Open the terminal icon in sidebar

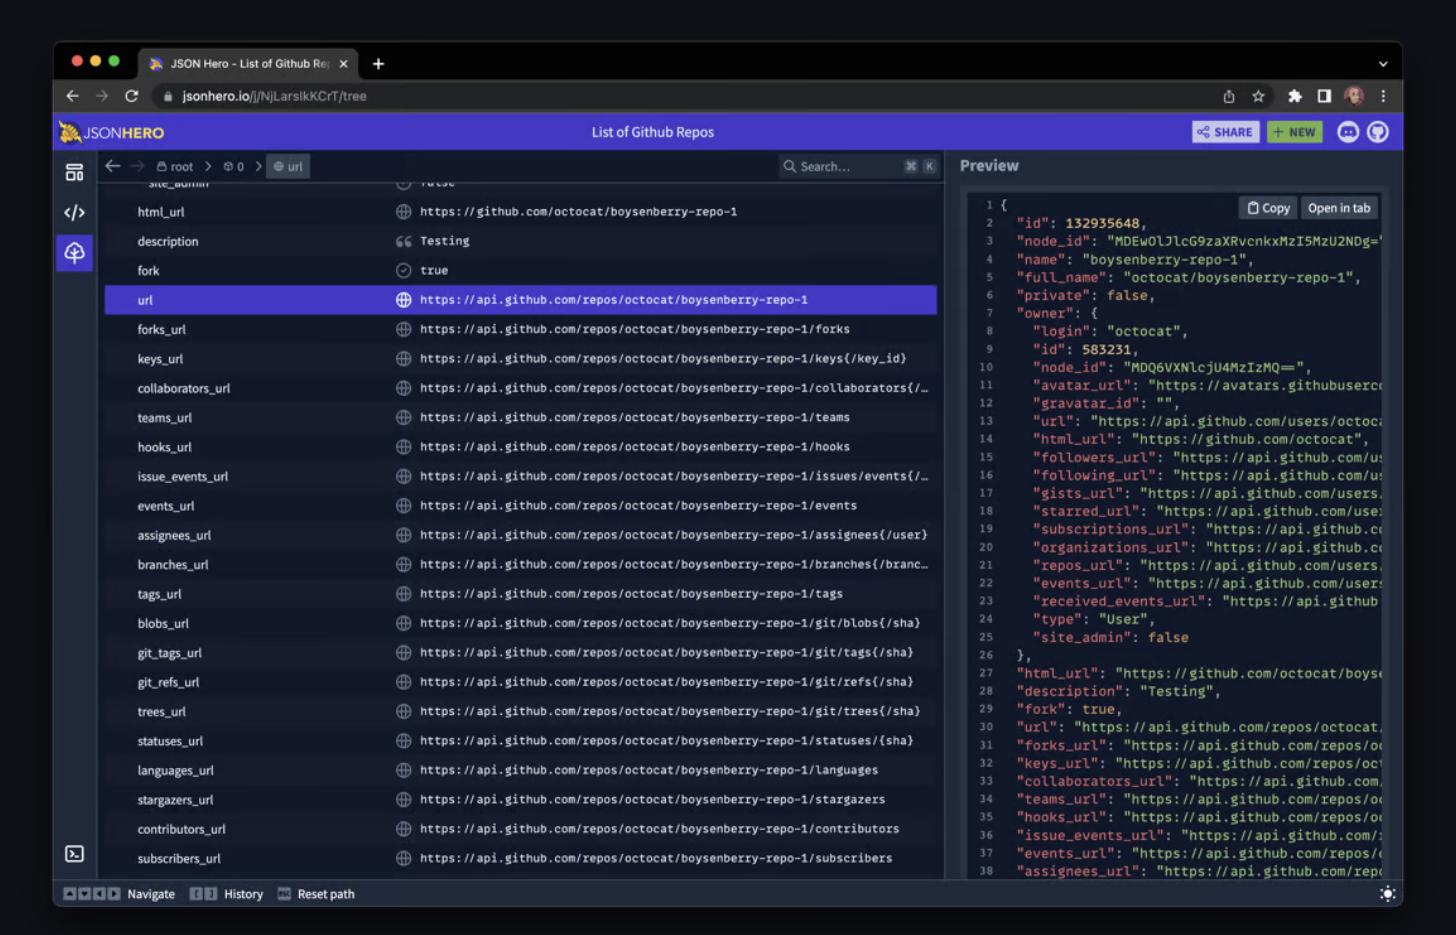pyautogui.click(x=74, y=854)
